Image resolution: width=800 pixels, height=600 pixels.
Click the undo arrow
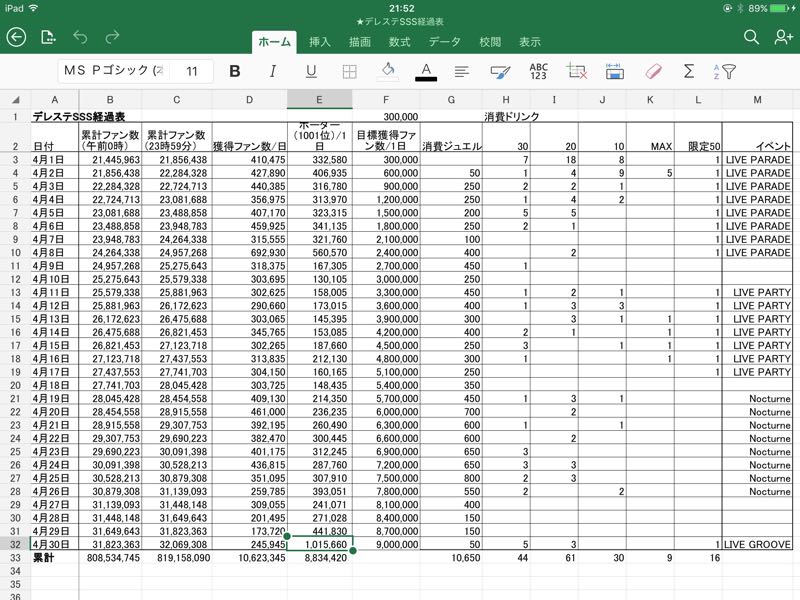tap(80, 37)
